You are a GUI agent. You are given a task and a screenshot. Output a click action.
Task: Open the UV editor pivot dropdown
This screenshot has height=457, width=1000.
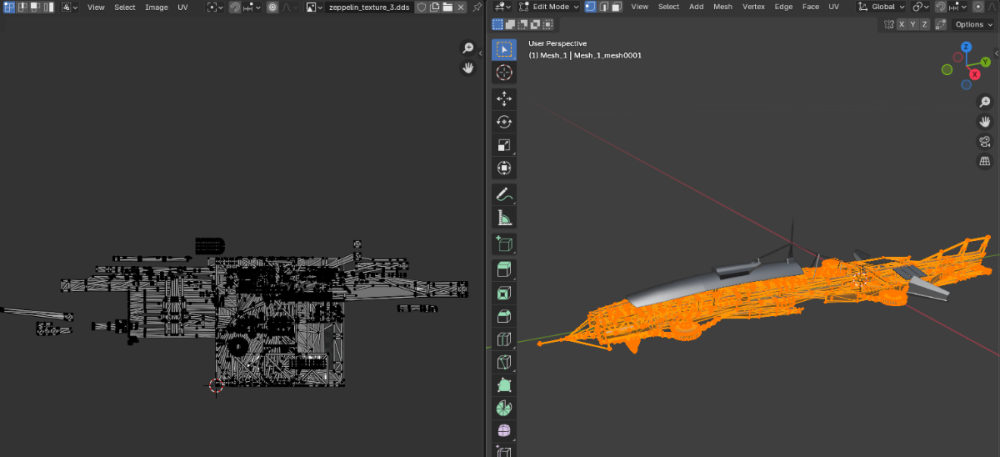point(216,7)
